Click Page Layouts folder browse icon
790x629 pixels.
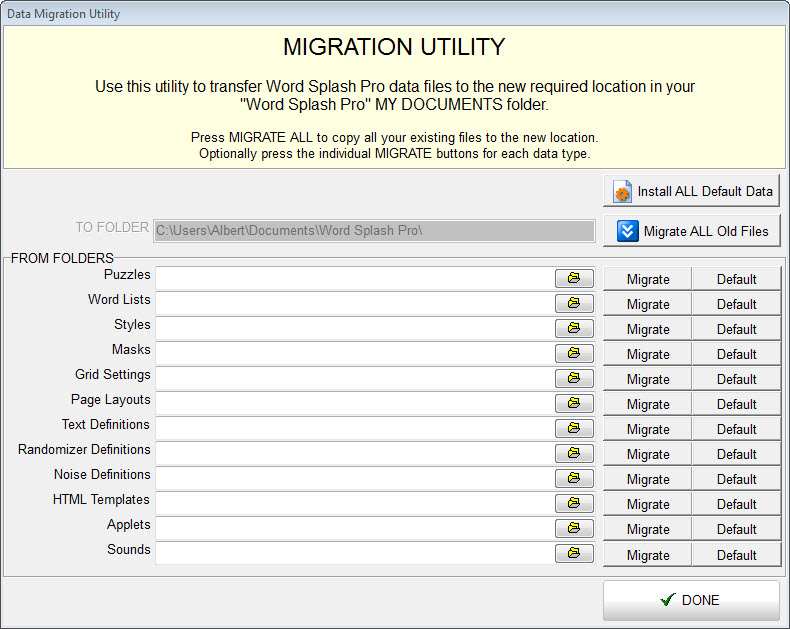574,403
